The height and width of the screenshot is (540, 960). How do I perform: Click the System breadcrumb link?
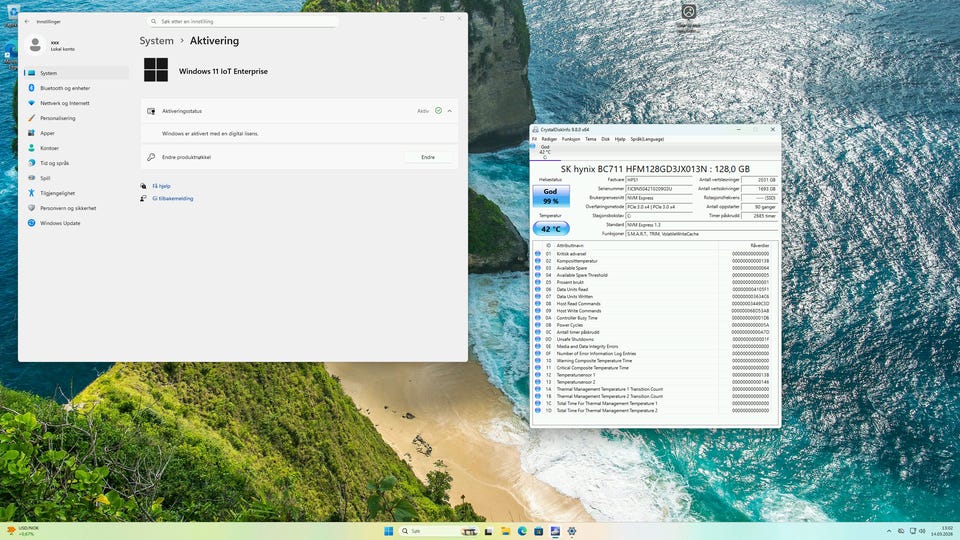click(x=156, y=40)
